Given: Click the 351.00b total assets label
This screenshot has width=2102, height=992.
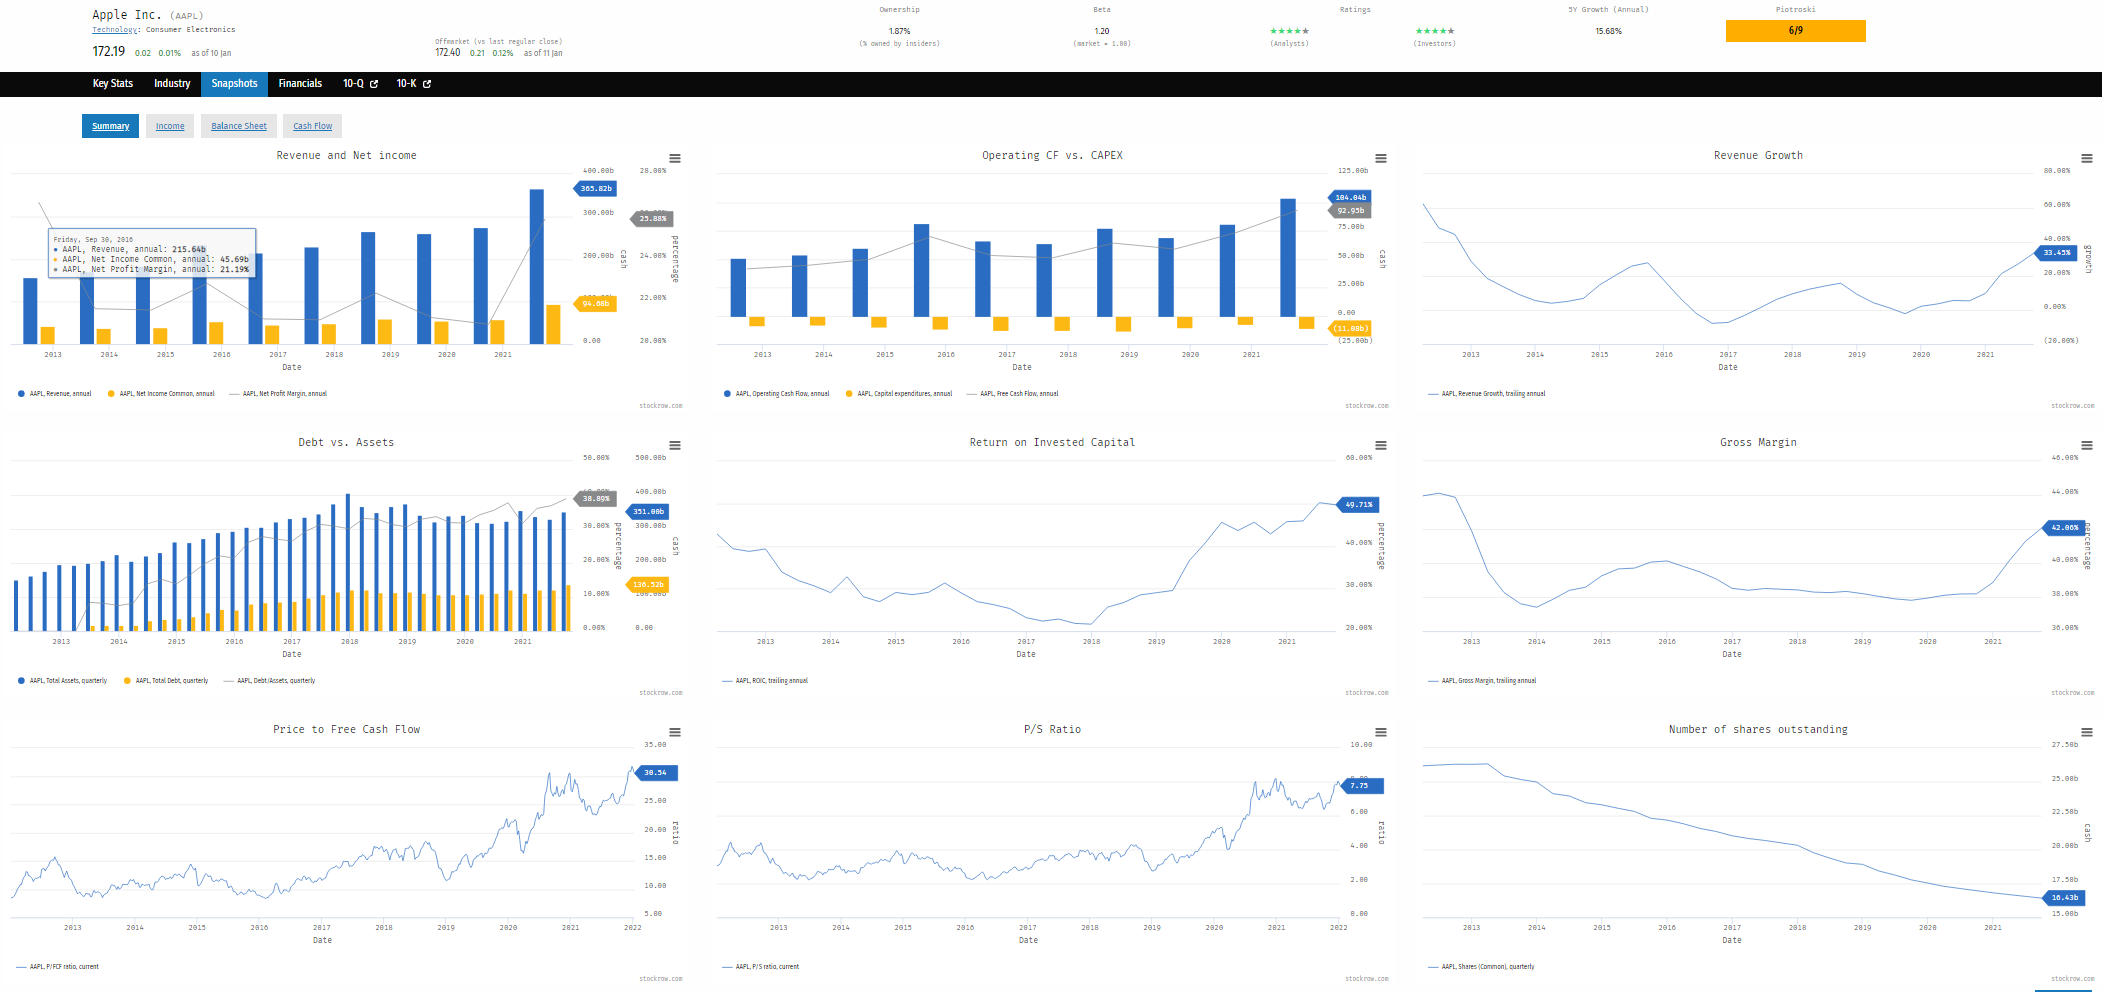Looking at the screenshot, I should coord(648,511).
